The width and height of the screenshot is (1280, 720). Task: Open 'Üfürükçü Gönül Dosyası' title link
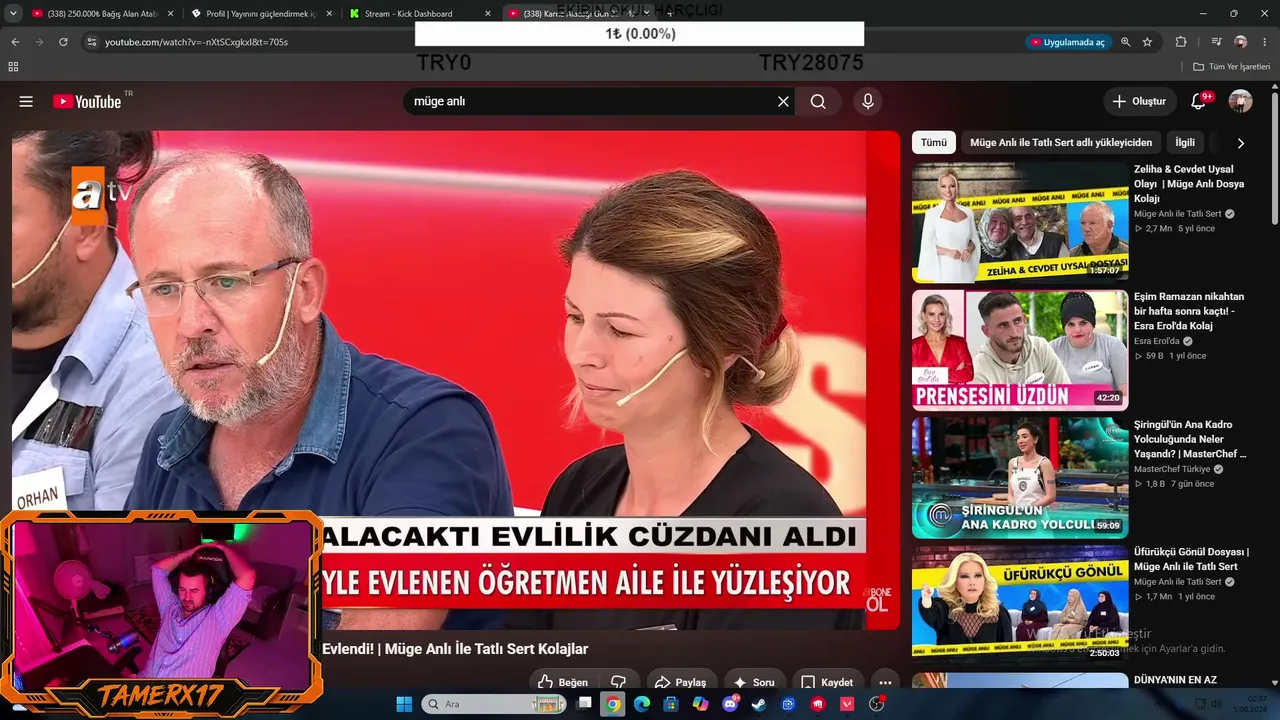1191,559
